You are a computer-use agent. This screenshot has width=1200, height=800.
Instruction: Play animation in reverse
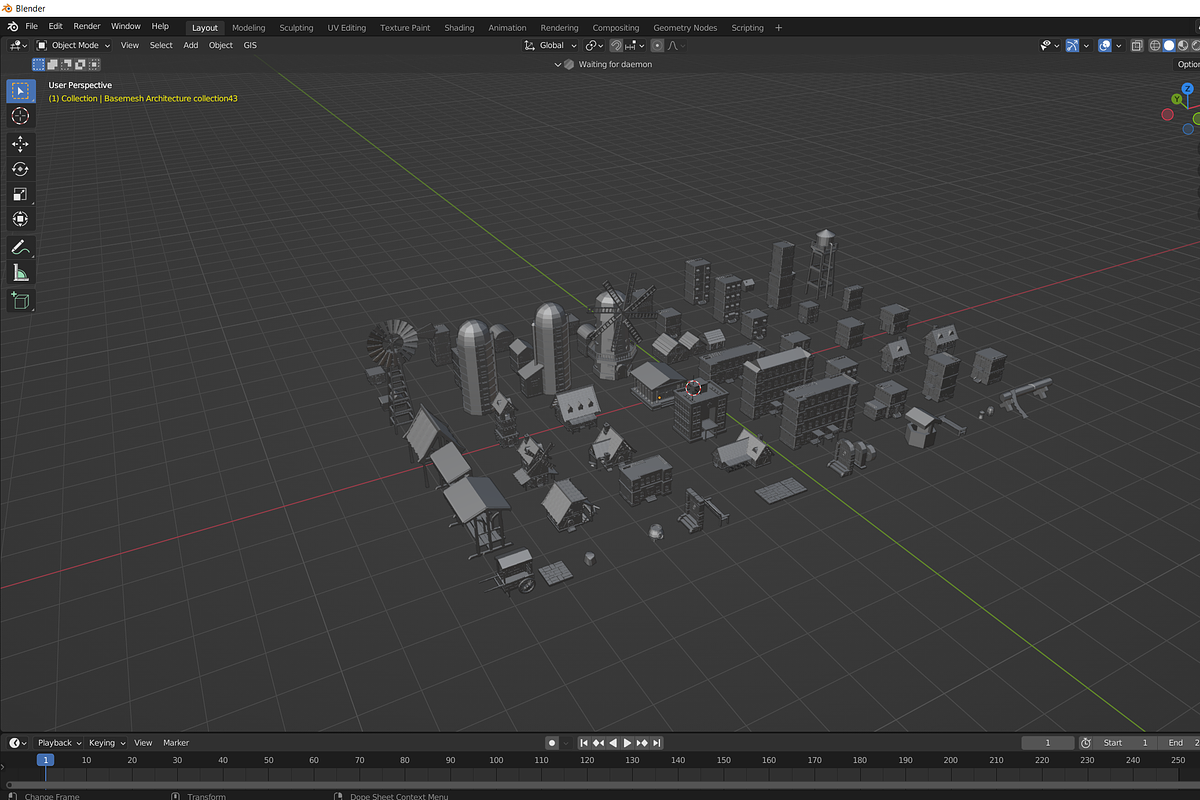coord(613,743)
